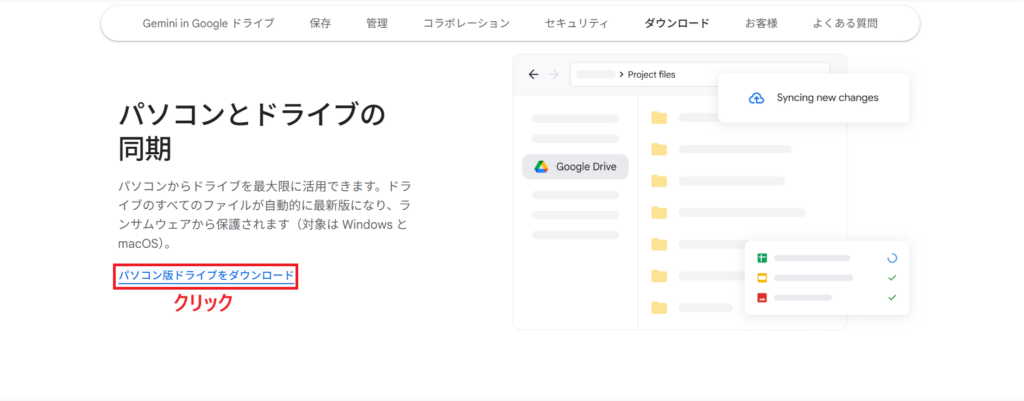
Task: Open the Gemini in Google ドライブ tab
Action: tap(207, 23)
